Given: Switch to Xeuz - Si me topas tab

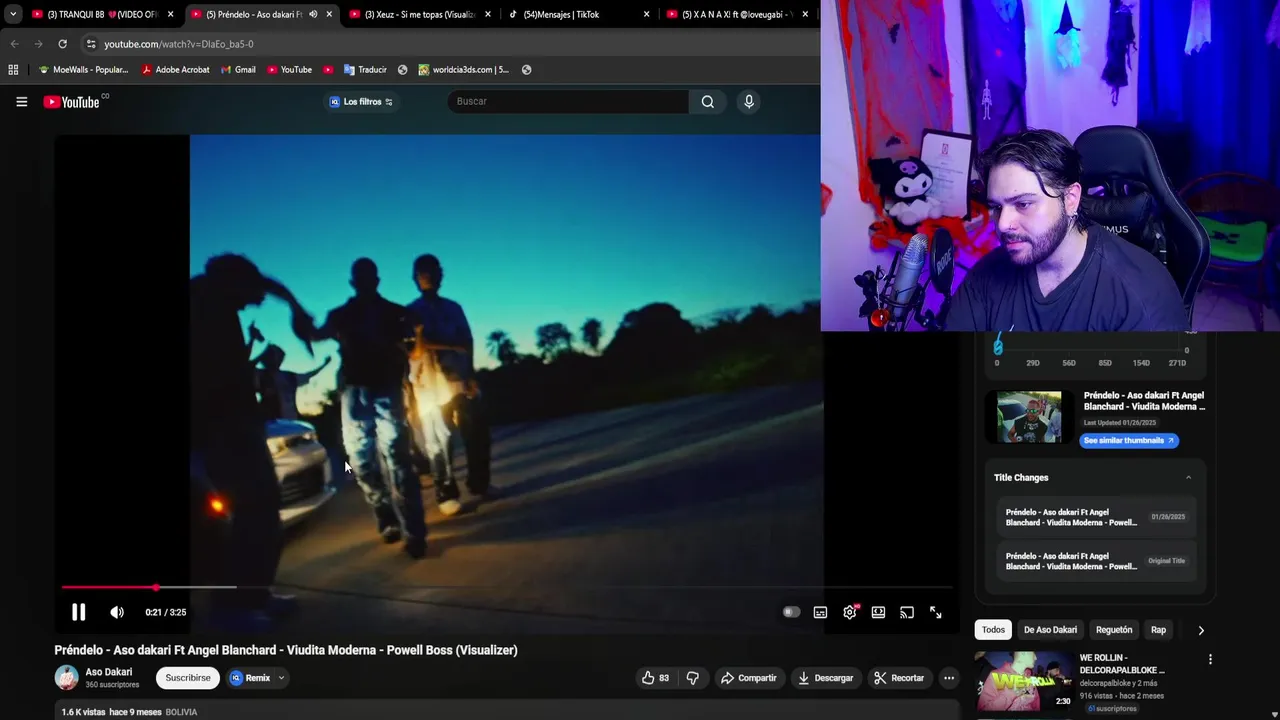Looking at the screenshot, I should (418, 14).
